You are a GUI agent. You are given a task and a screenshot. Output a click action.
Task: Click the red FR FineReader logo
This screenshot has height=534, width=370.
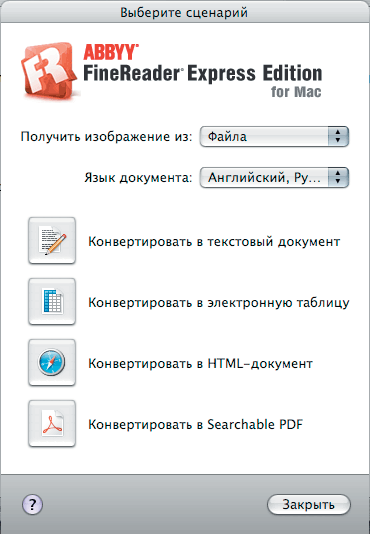tap(49, 70)
